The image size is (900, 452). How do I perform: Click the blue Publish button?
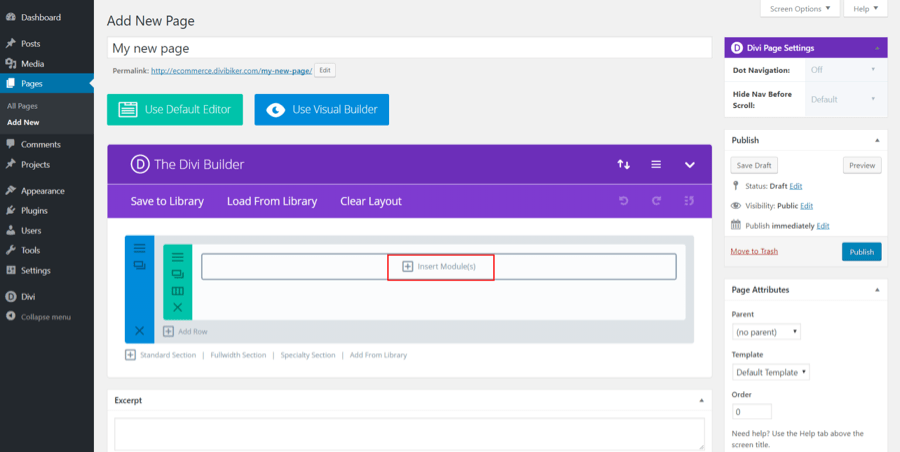[x=862, y=252]
